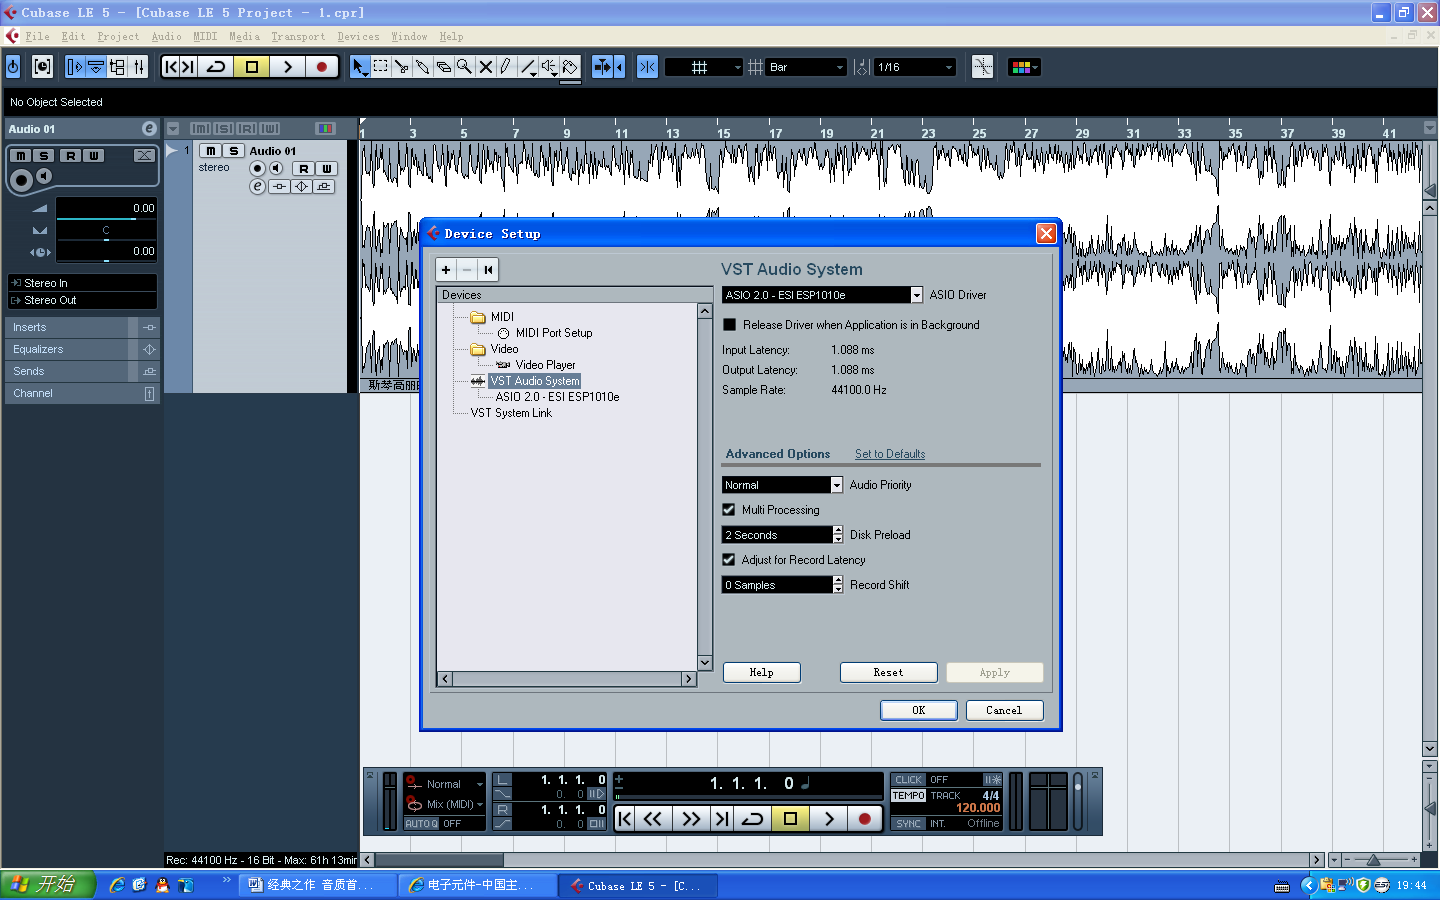
Task: Click transport panel Rewind button
Action: [x=653, y=819]
